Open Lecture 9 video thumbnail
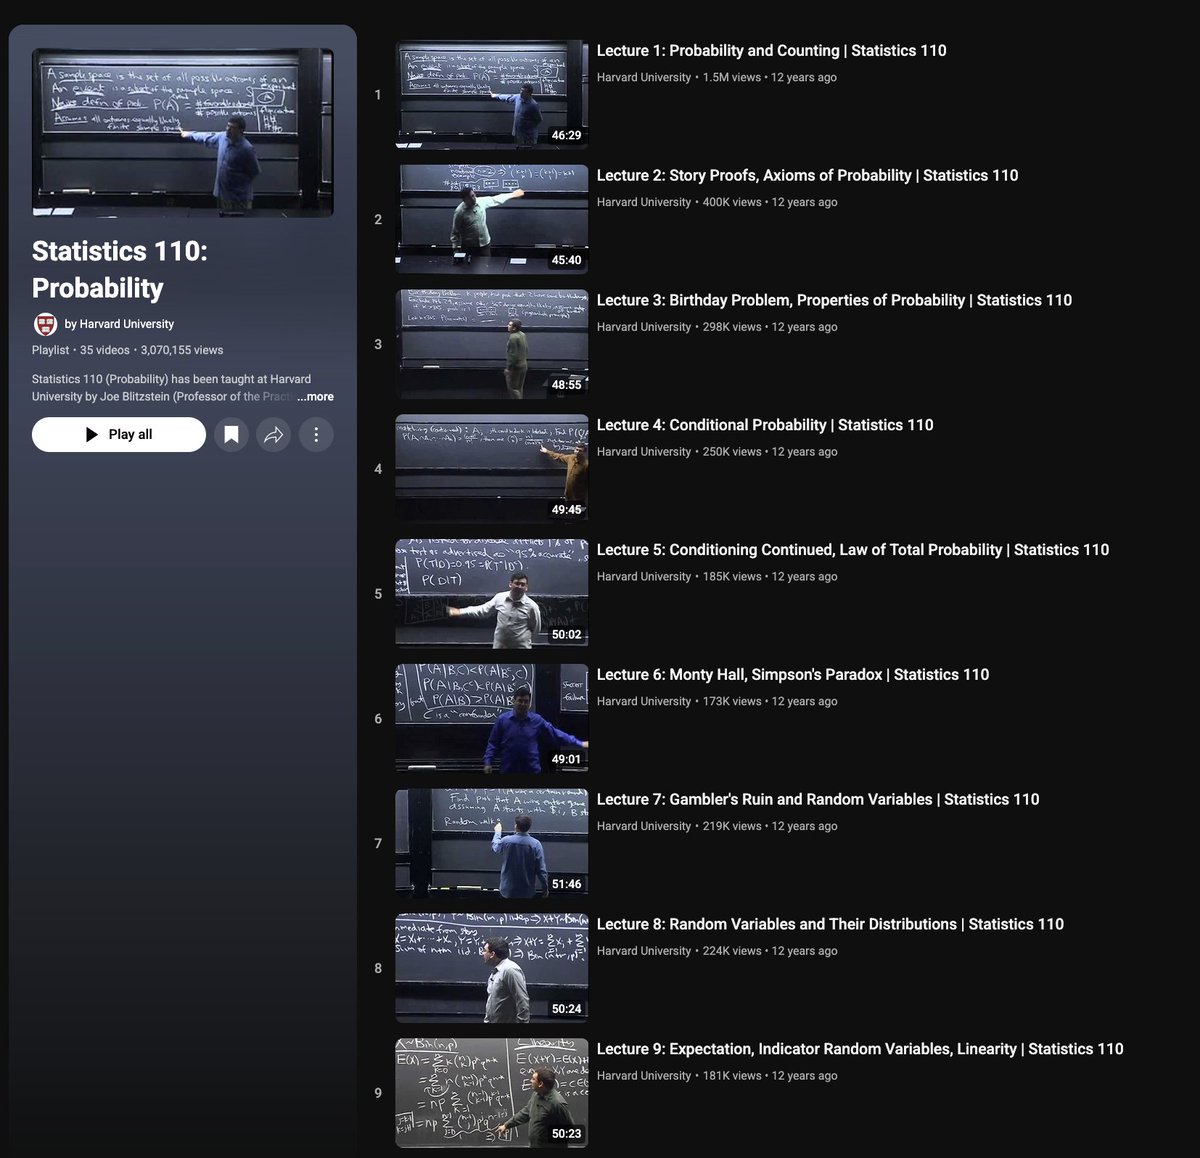 (492, 1093)
